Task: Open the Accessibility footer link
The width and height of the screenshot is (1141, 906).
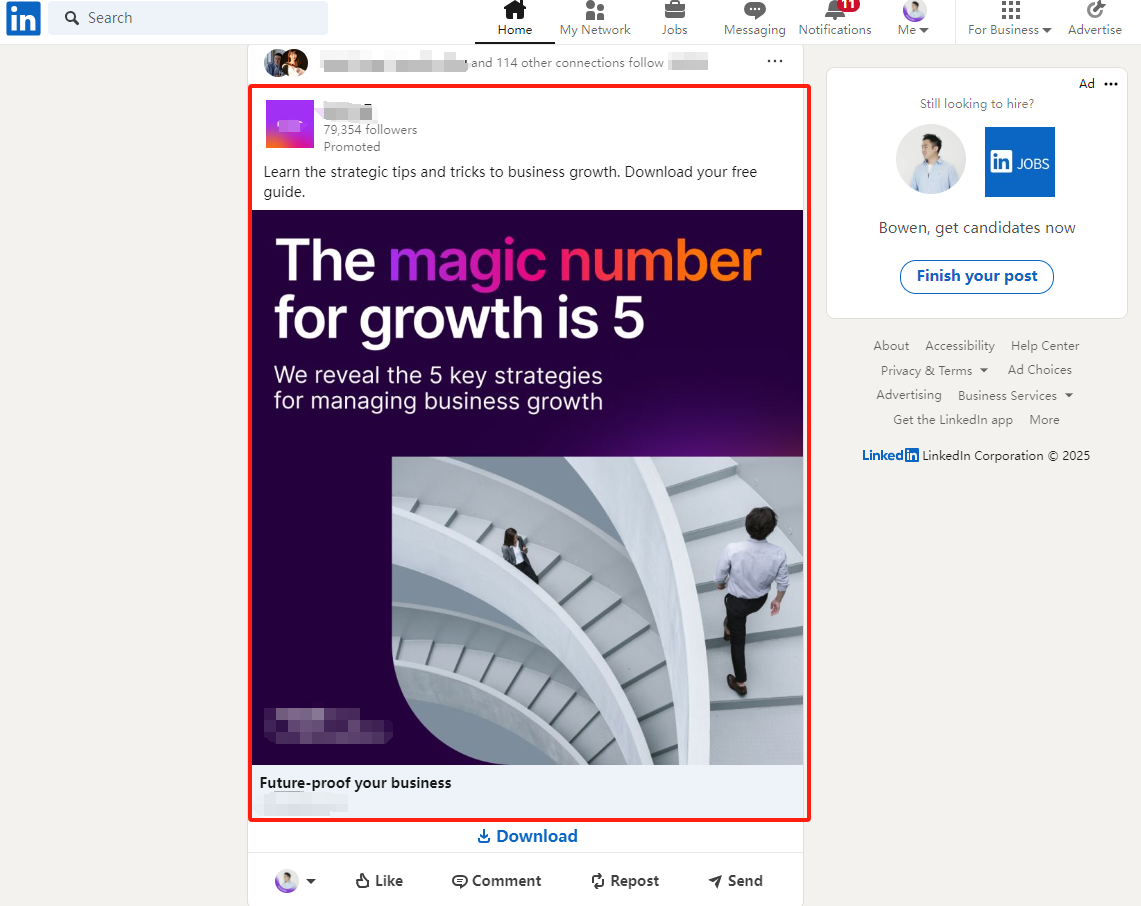Action: coord(960,346)
